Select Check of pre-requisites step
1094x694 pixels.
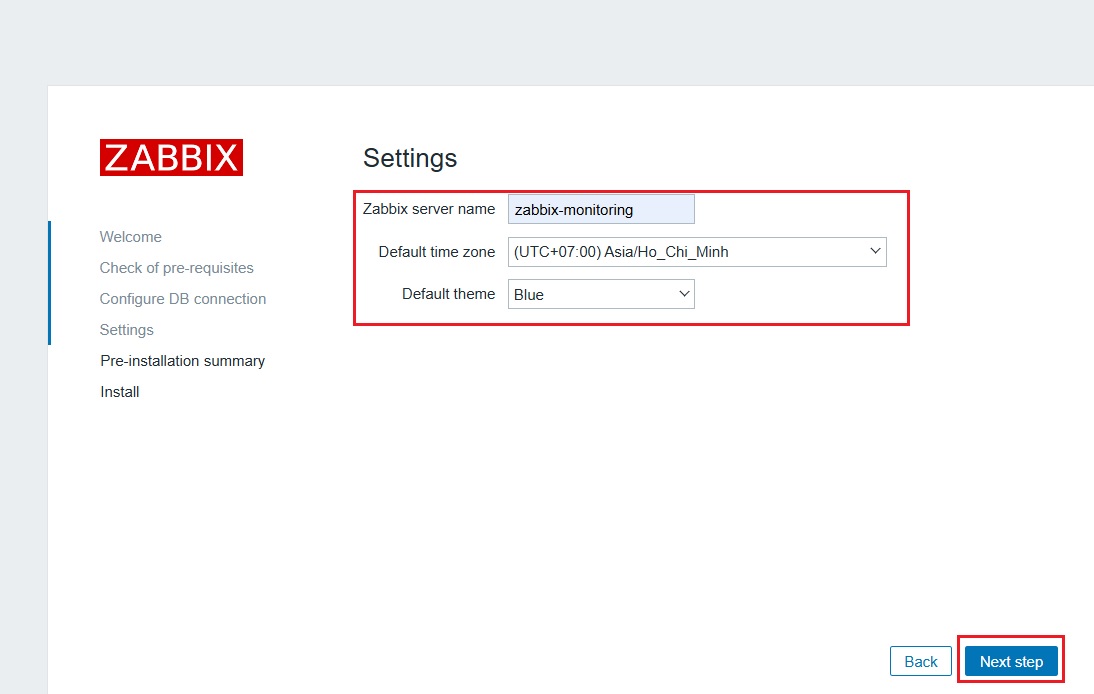tap(176, 267)
